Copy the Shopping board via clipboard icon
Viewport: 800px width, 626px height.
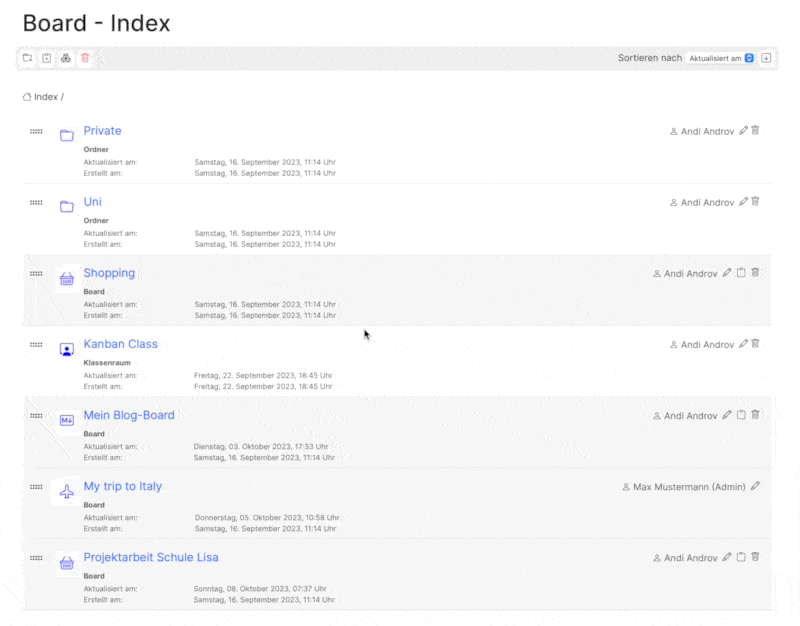point(741,273)
